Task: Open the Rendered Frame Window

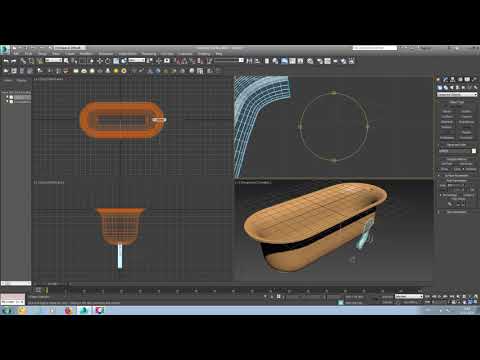Action: [x=327, y=61]
